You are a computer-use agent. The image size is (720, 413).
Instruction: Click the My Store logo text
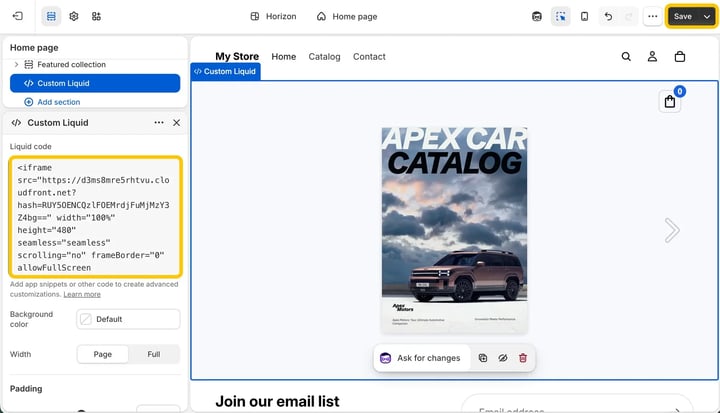point(237,57)
